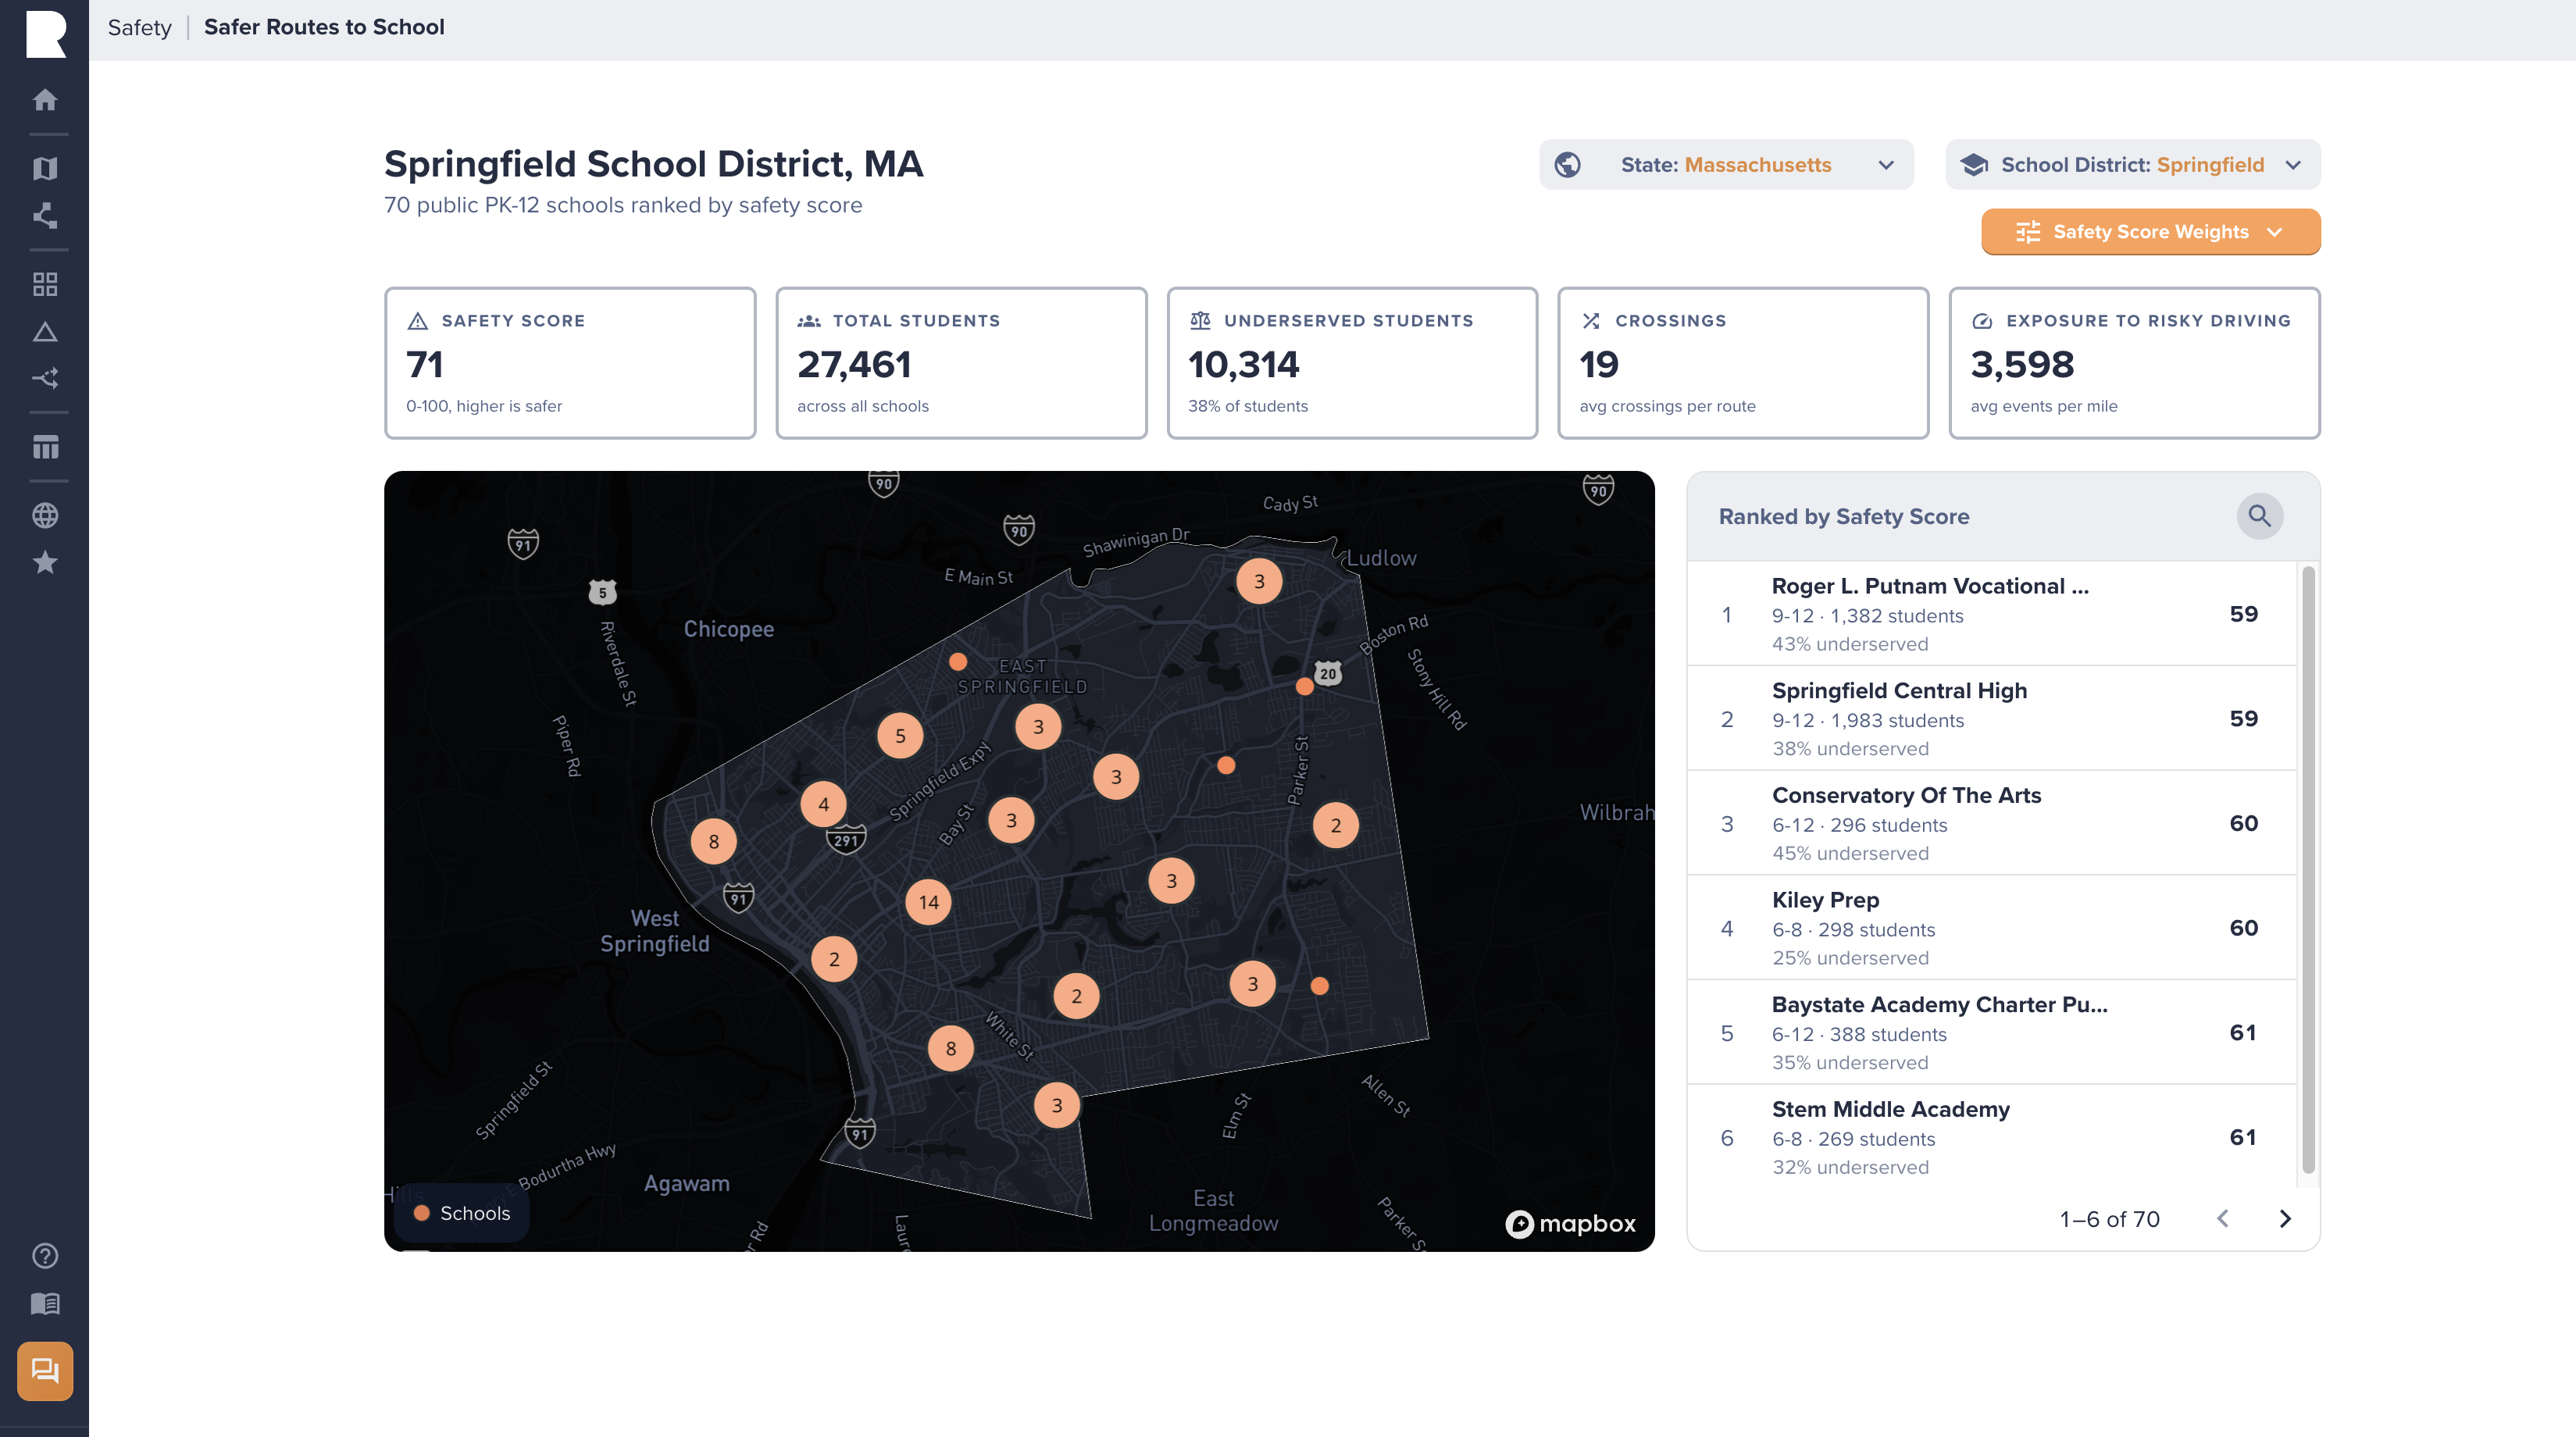Image resolution: width=2576 pixels, height=1437 pixels.
Task: Open the documentation book icon
Action: pyautogui.click(x=45, y=1304)
